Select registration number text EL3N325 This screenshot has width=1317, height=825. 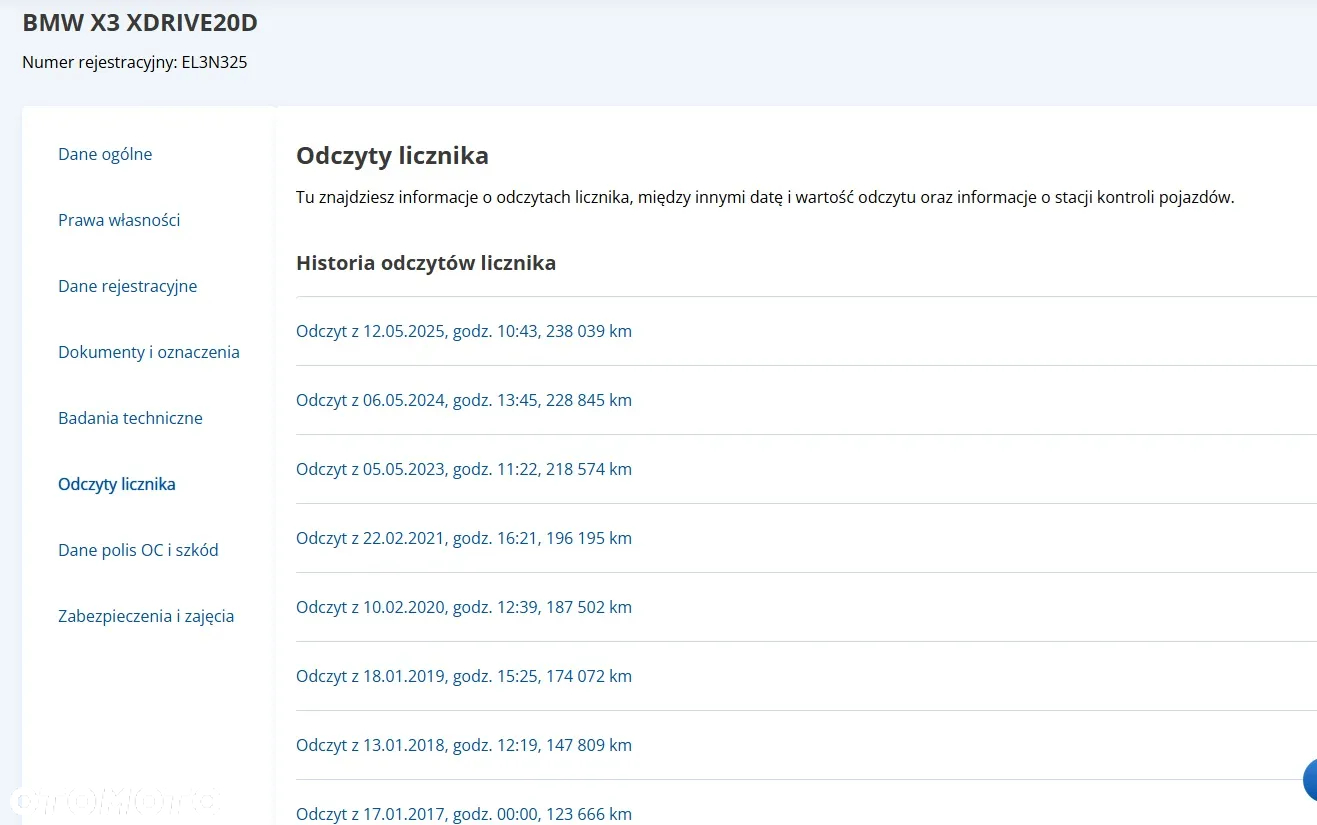(x=214, y=62)
